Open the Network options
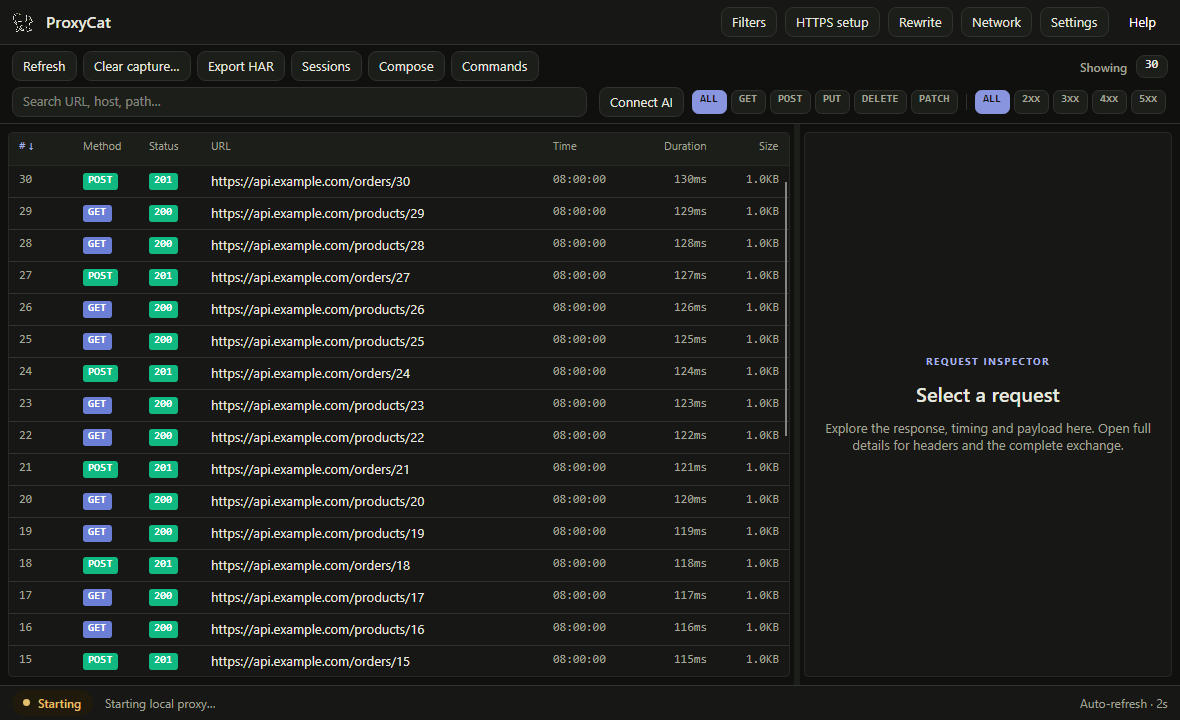The width and height of the screenshot is (1180, 720). pos(996,23)
